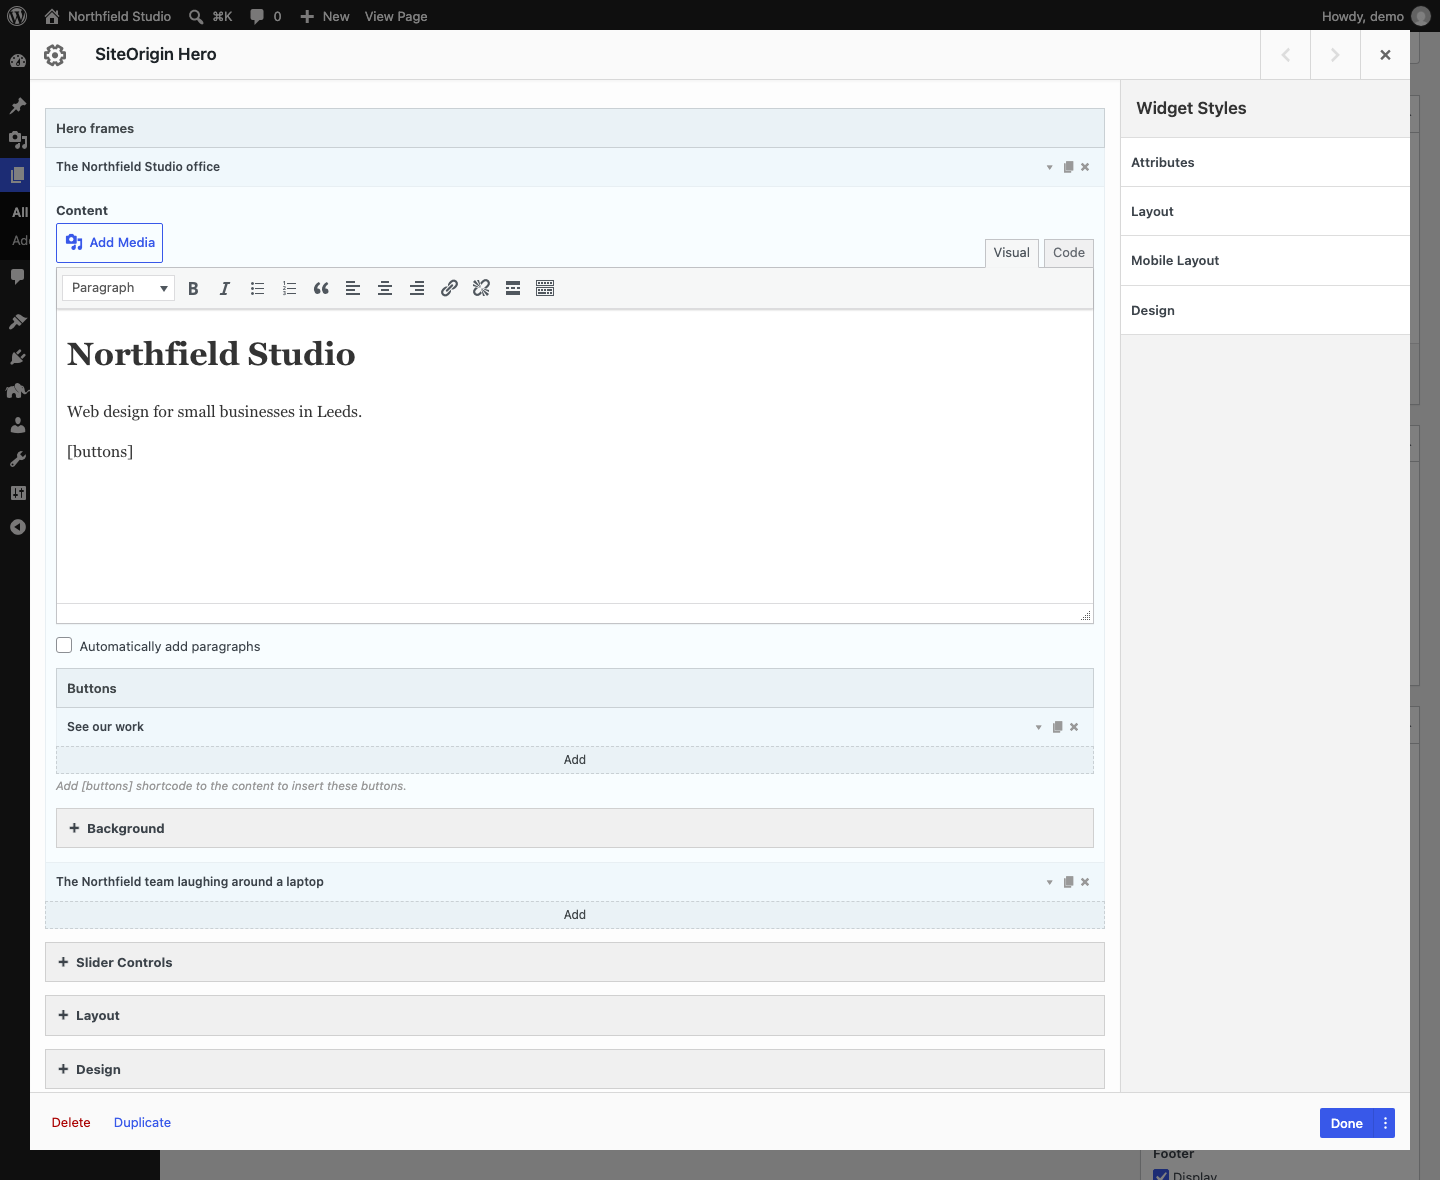Open the Paragraph format dropdown
This screenshot has height=1180, width=1440.
[118, 288]
